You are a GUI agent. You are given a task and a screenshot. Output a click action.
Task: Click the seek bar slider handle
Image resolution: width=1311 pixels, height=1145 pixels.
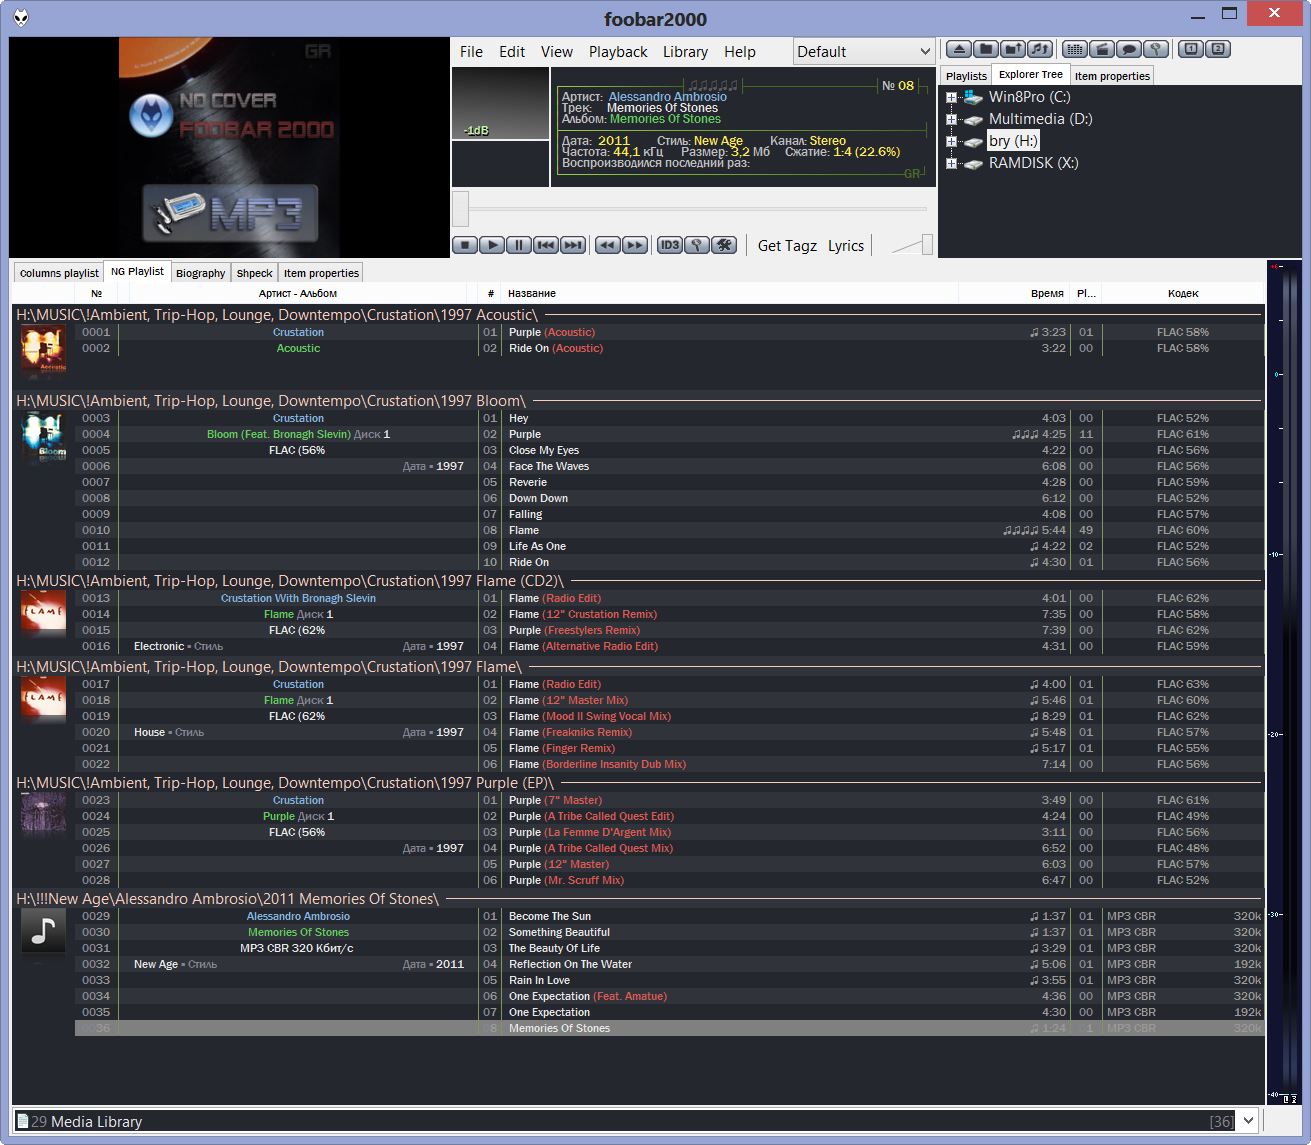461,209
